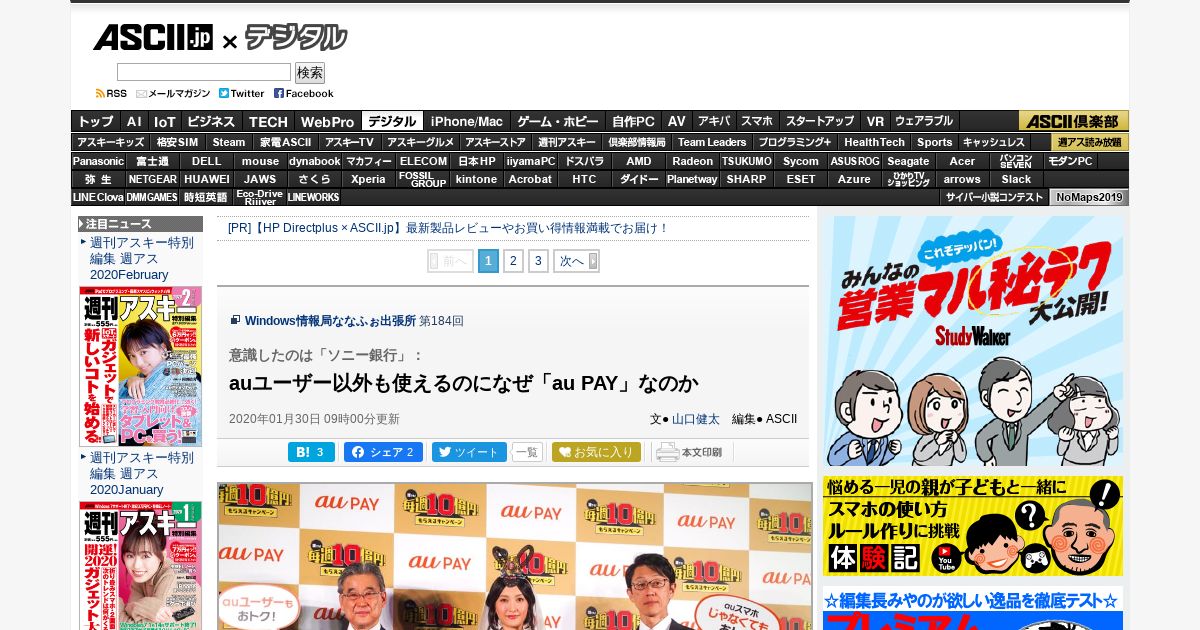
Task: Open the NoMaps2019 link
Action: point(1089,197)
